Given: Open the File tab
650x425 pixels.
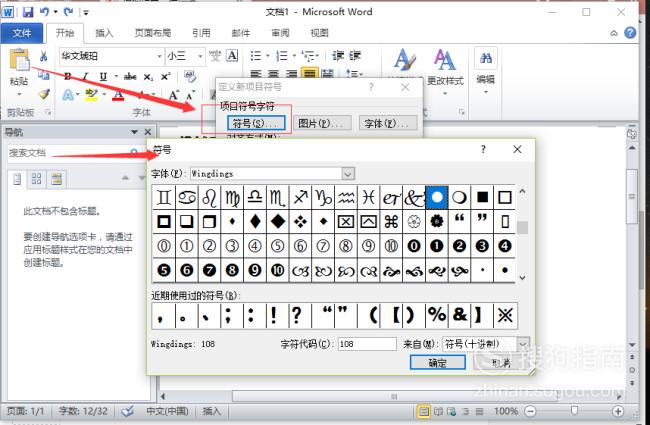Looking at the screenshot, I should (22, 33).
